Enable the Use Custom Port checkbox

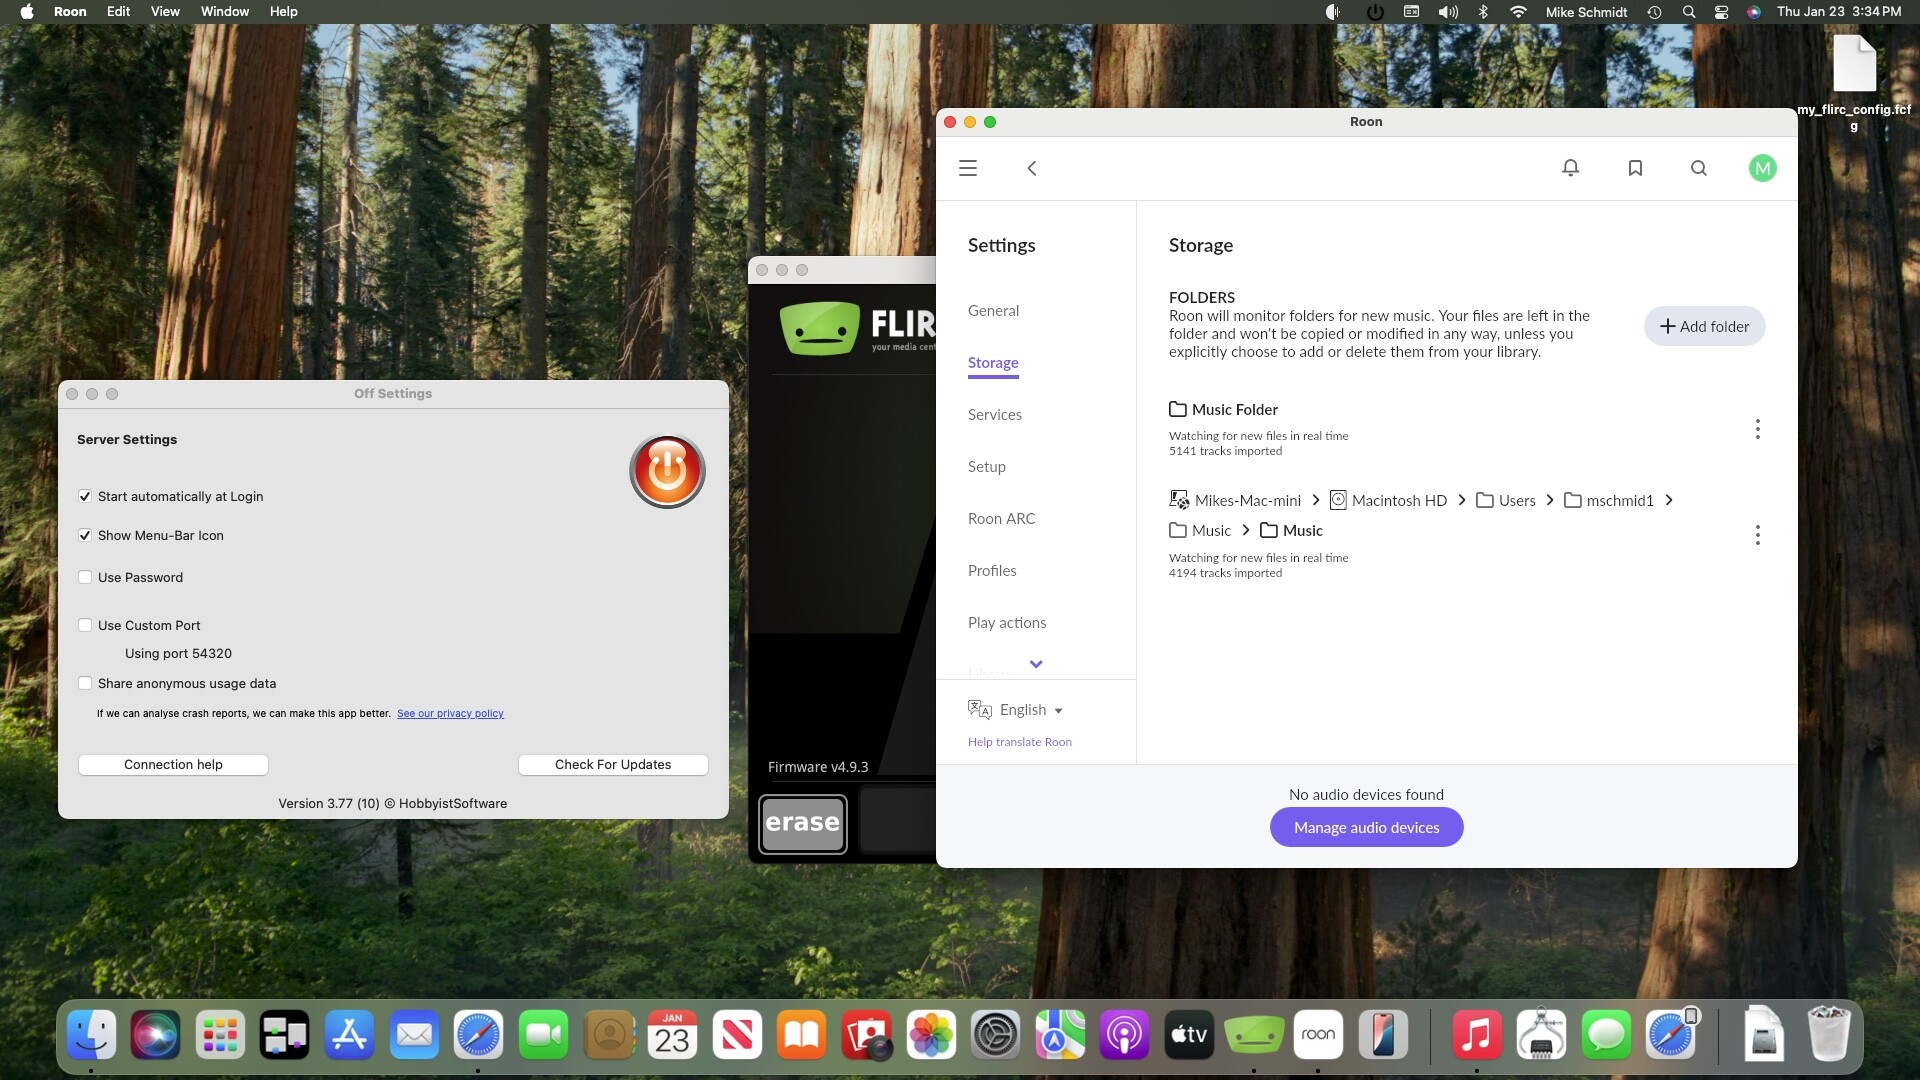coord(85,625)
